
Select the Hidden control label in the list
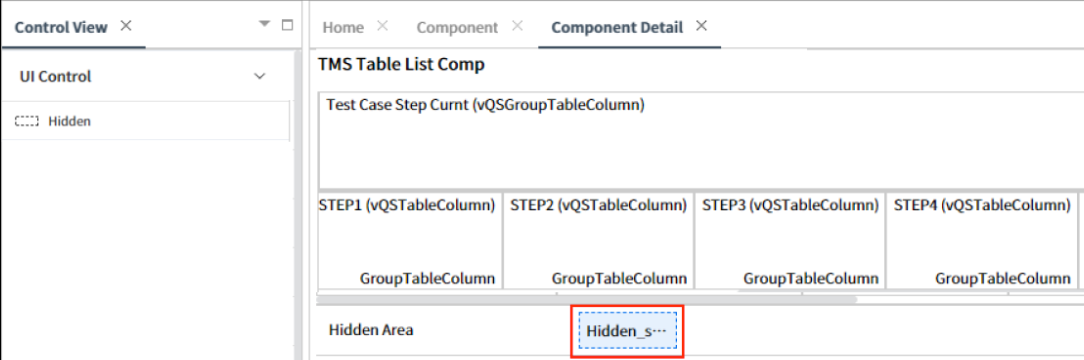tap(69, 121)
